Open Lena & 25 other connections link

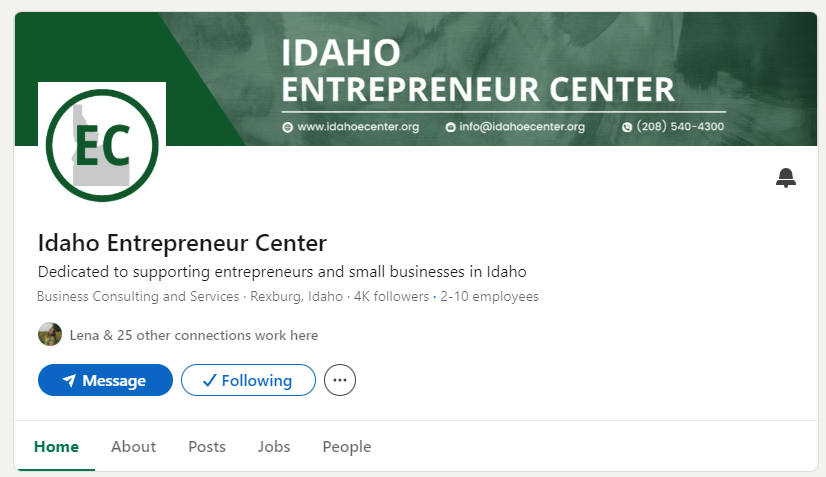(194, 335)
